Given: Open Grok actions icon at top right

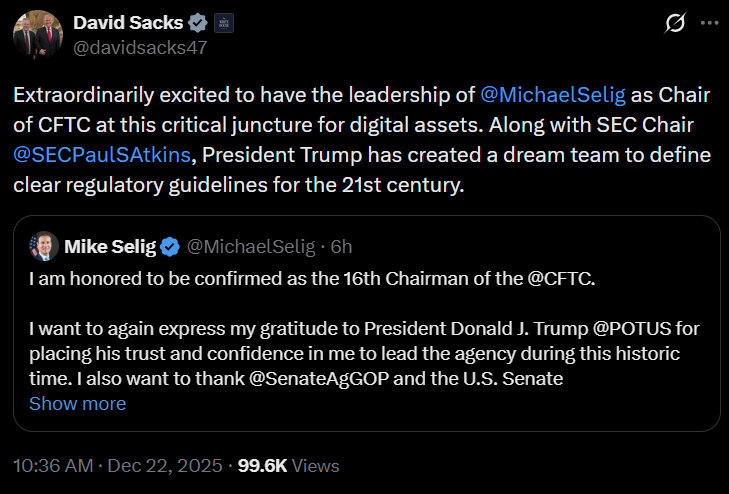Looking at the screenshot, I should 675,22.
